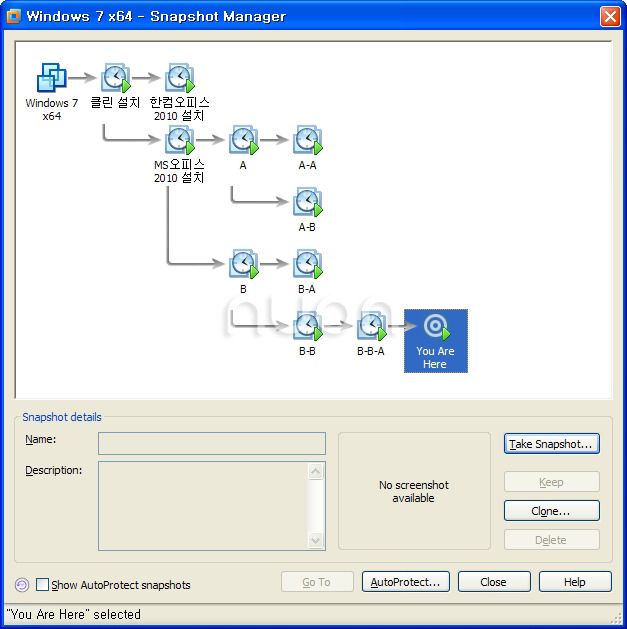The image size is (627, 629).
Task: Click the Close button at bottom
Action: click(x=494, y=582)
